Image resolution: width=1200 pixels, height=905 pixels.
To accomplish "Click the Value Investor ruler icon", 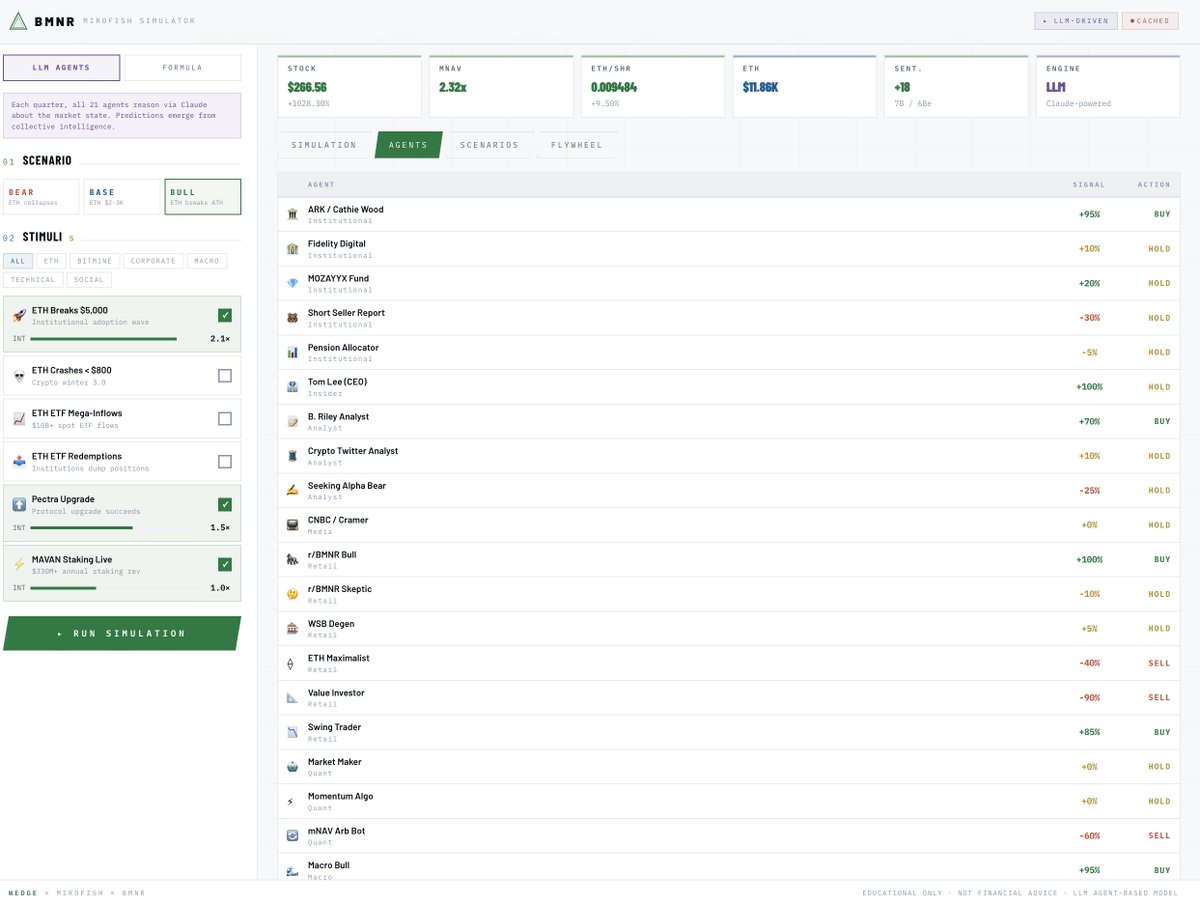I will (292, 697).
